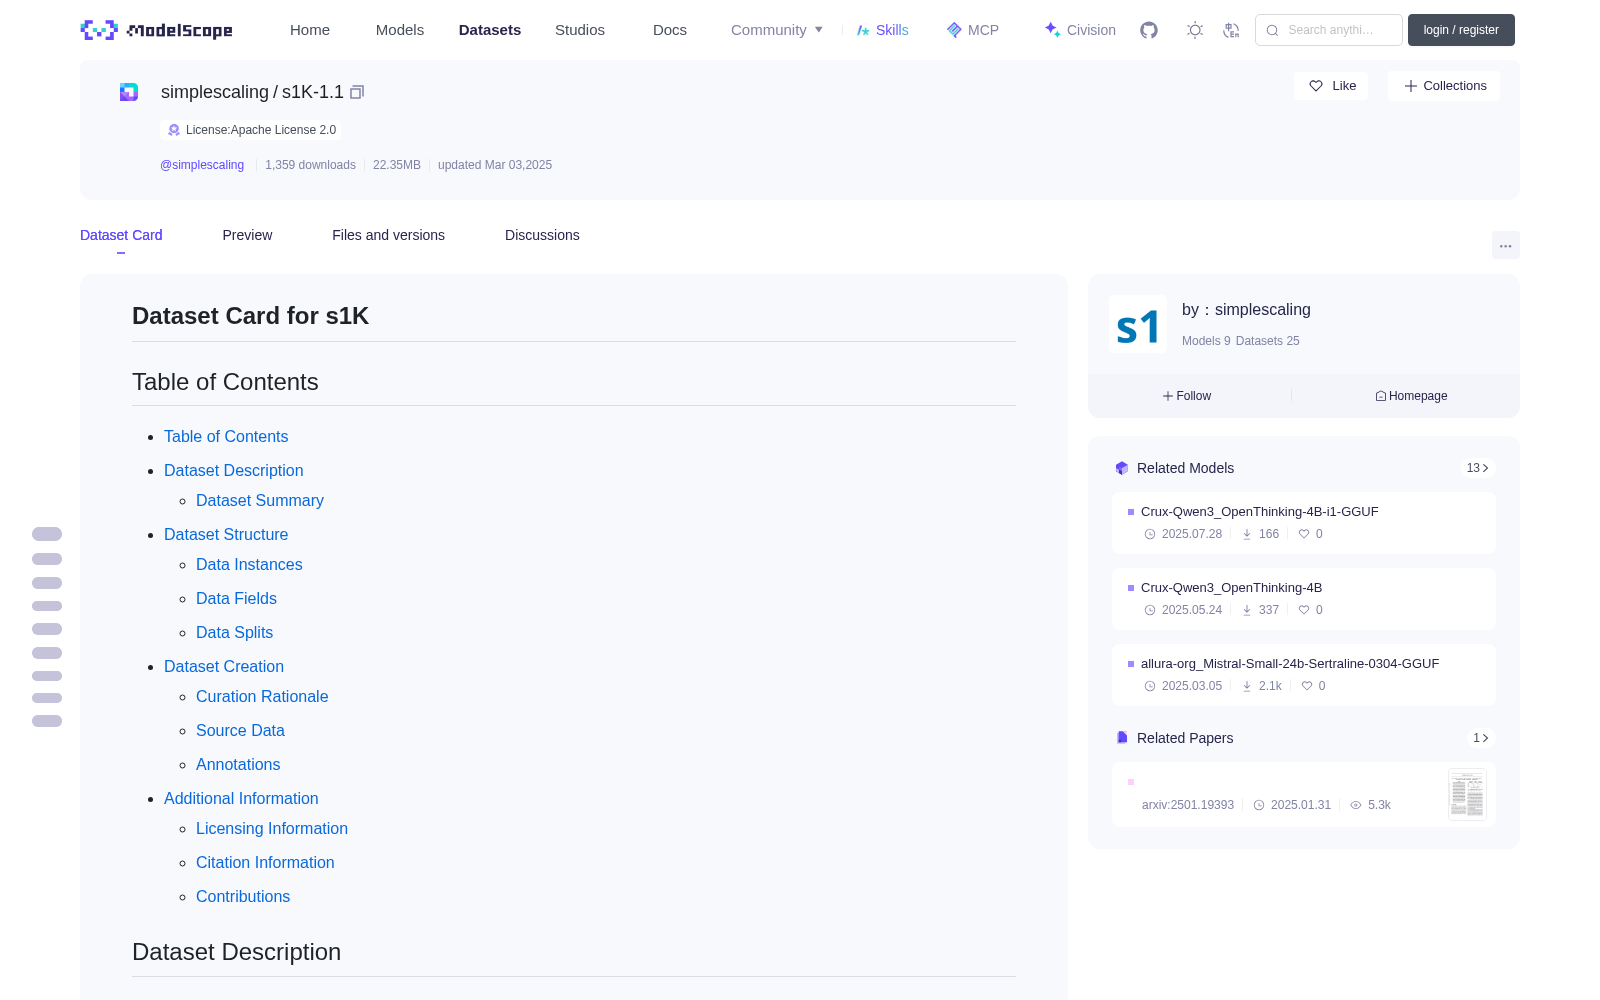Switch to the Preview tab

click(247, 235)
